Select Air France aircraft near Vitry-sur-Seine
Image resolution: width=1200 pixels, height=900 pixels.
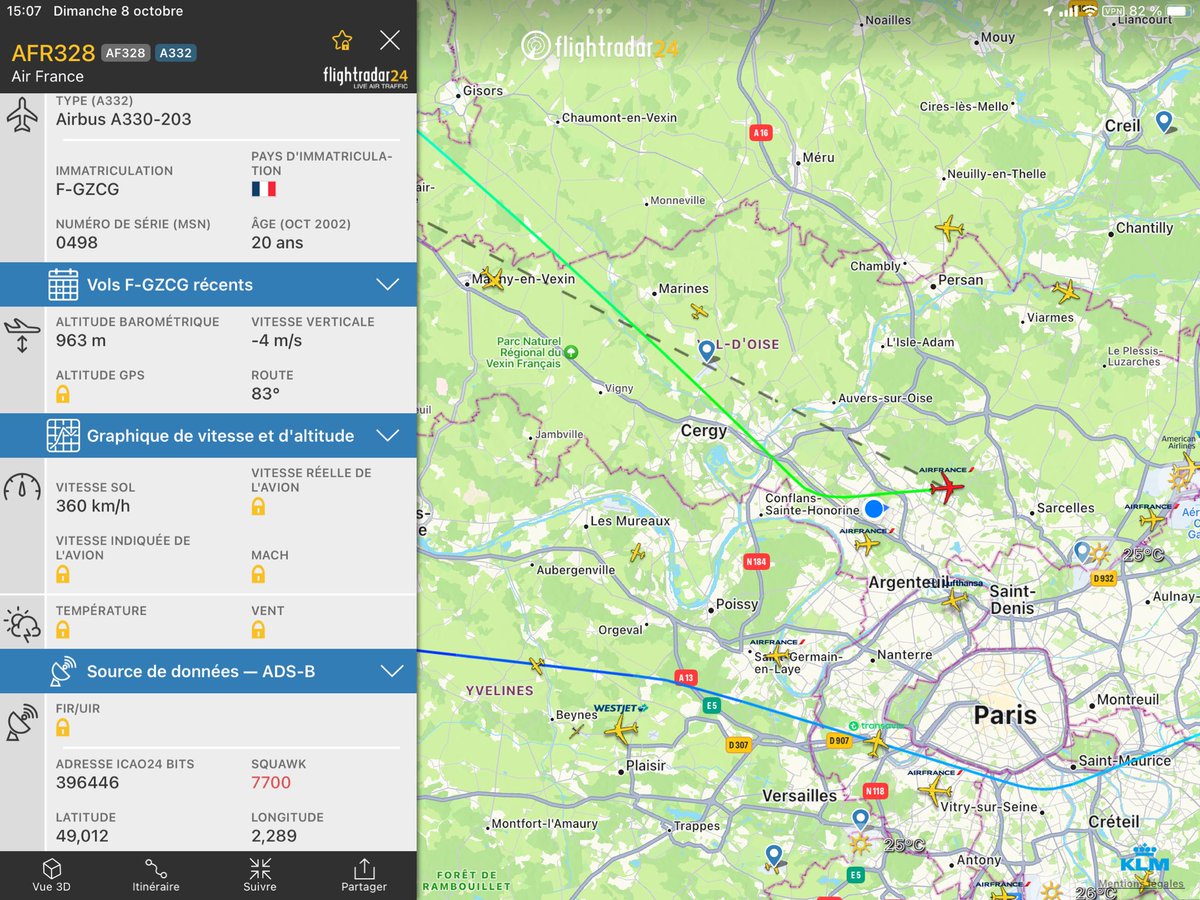[x=935, y=791]
